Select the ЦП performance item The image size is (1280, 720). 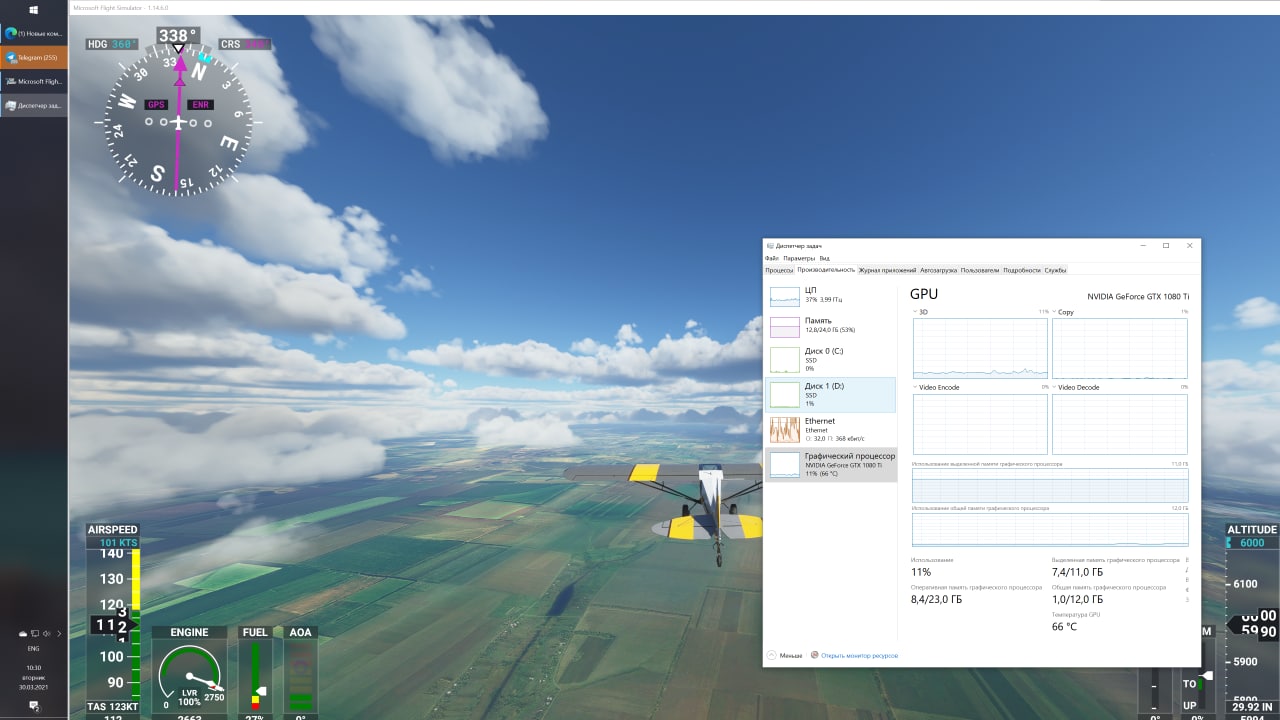831,295
